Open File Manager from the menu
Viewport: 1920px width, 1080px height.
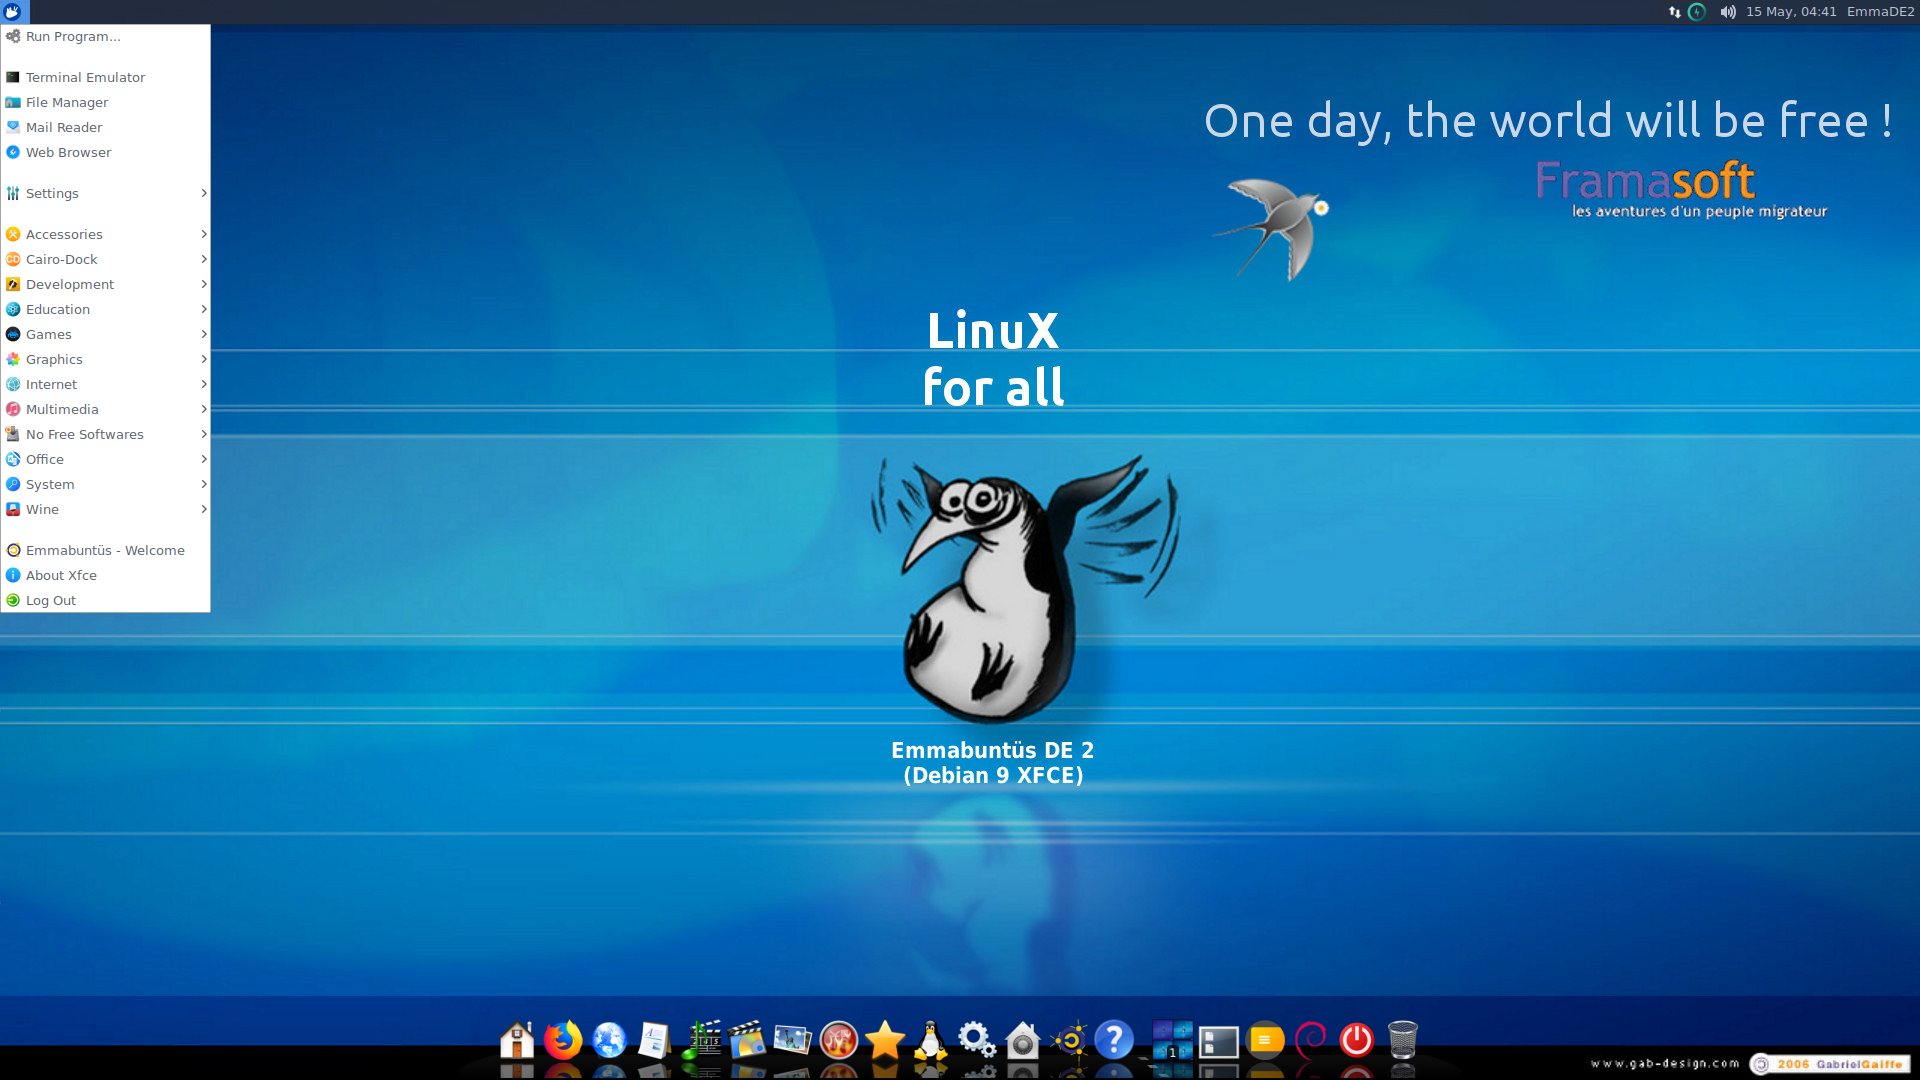click(x=105, y=102)
